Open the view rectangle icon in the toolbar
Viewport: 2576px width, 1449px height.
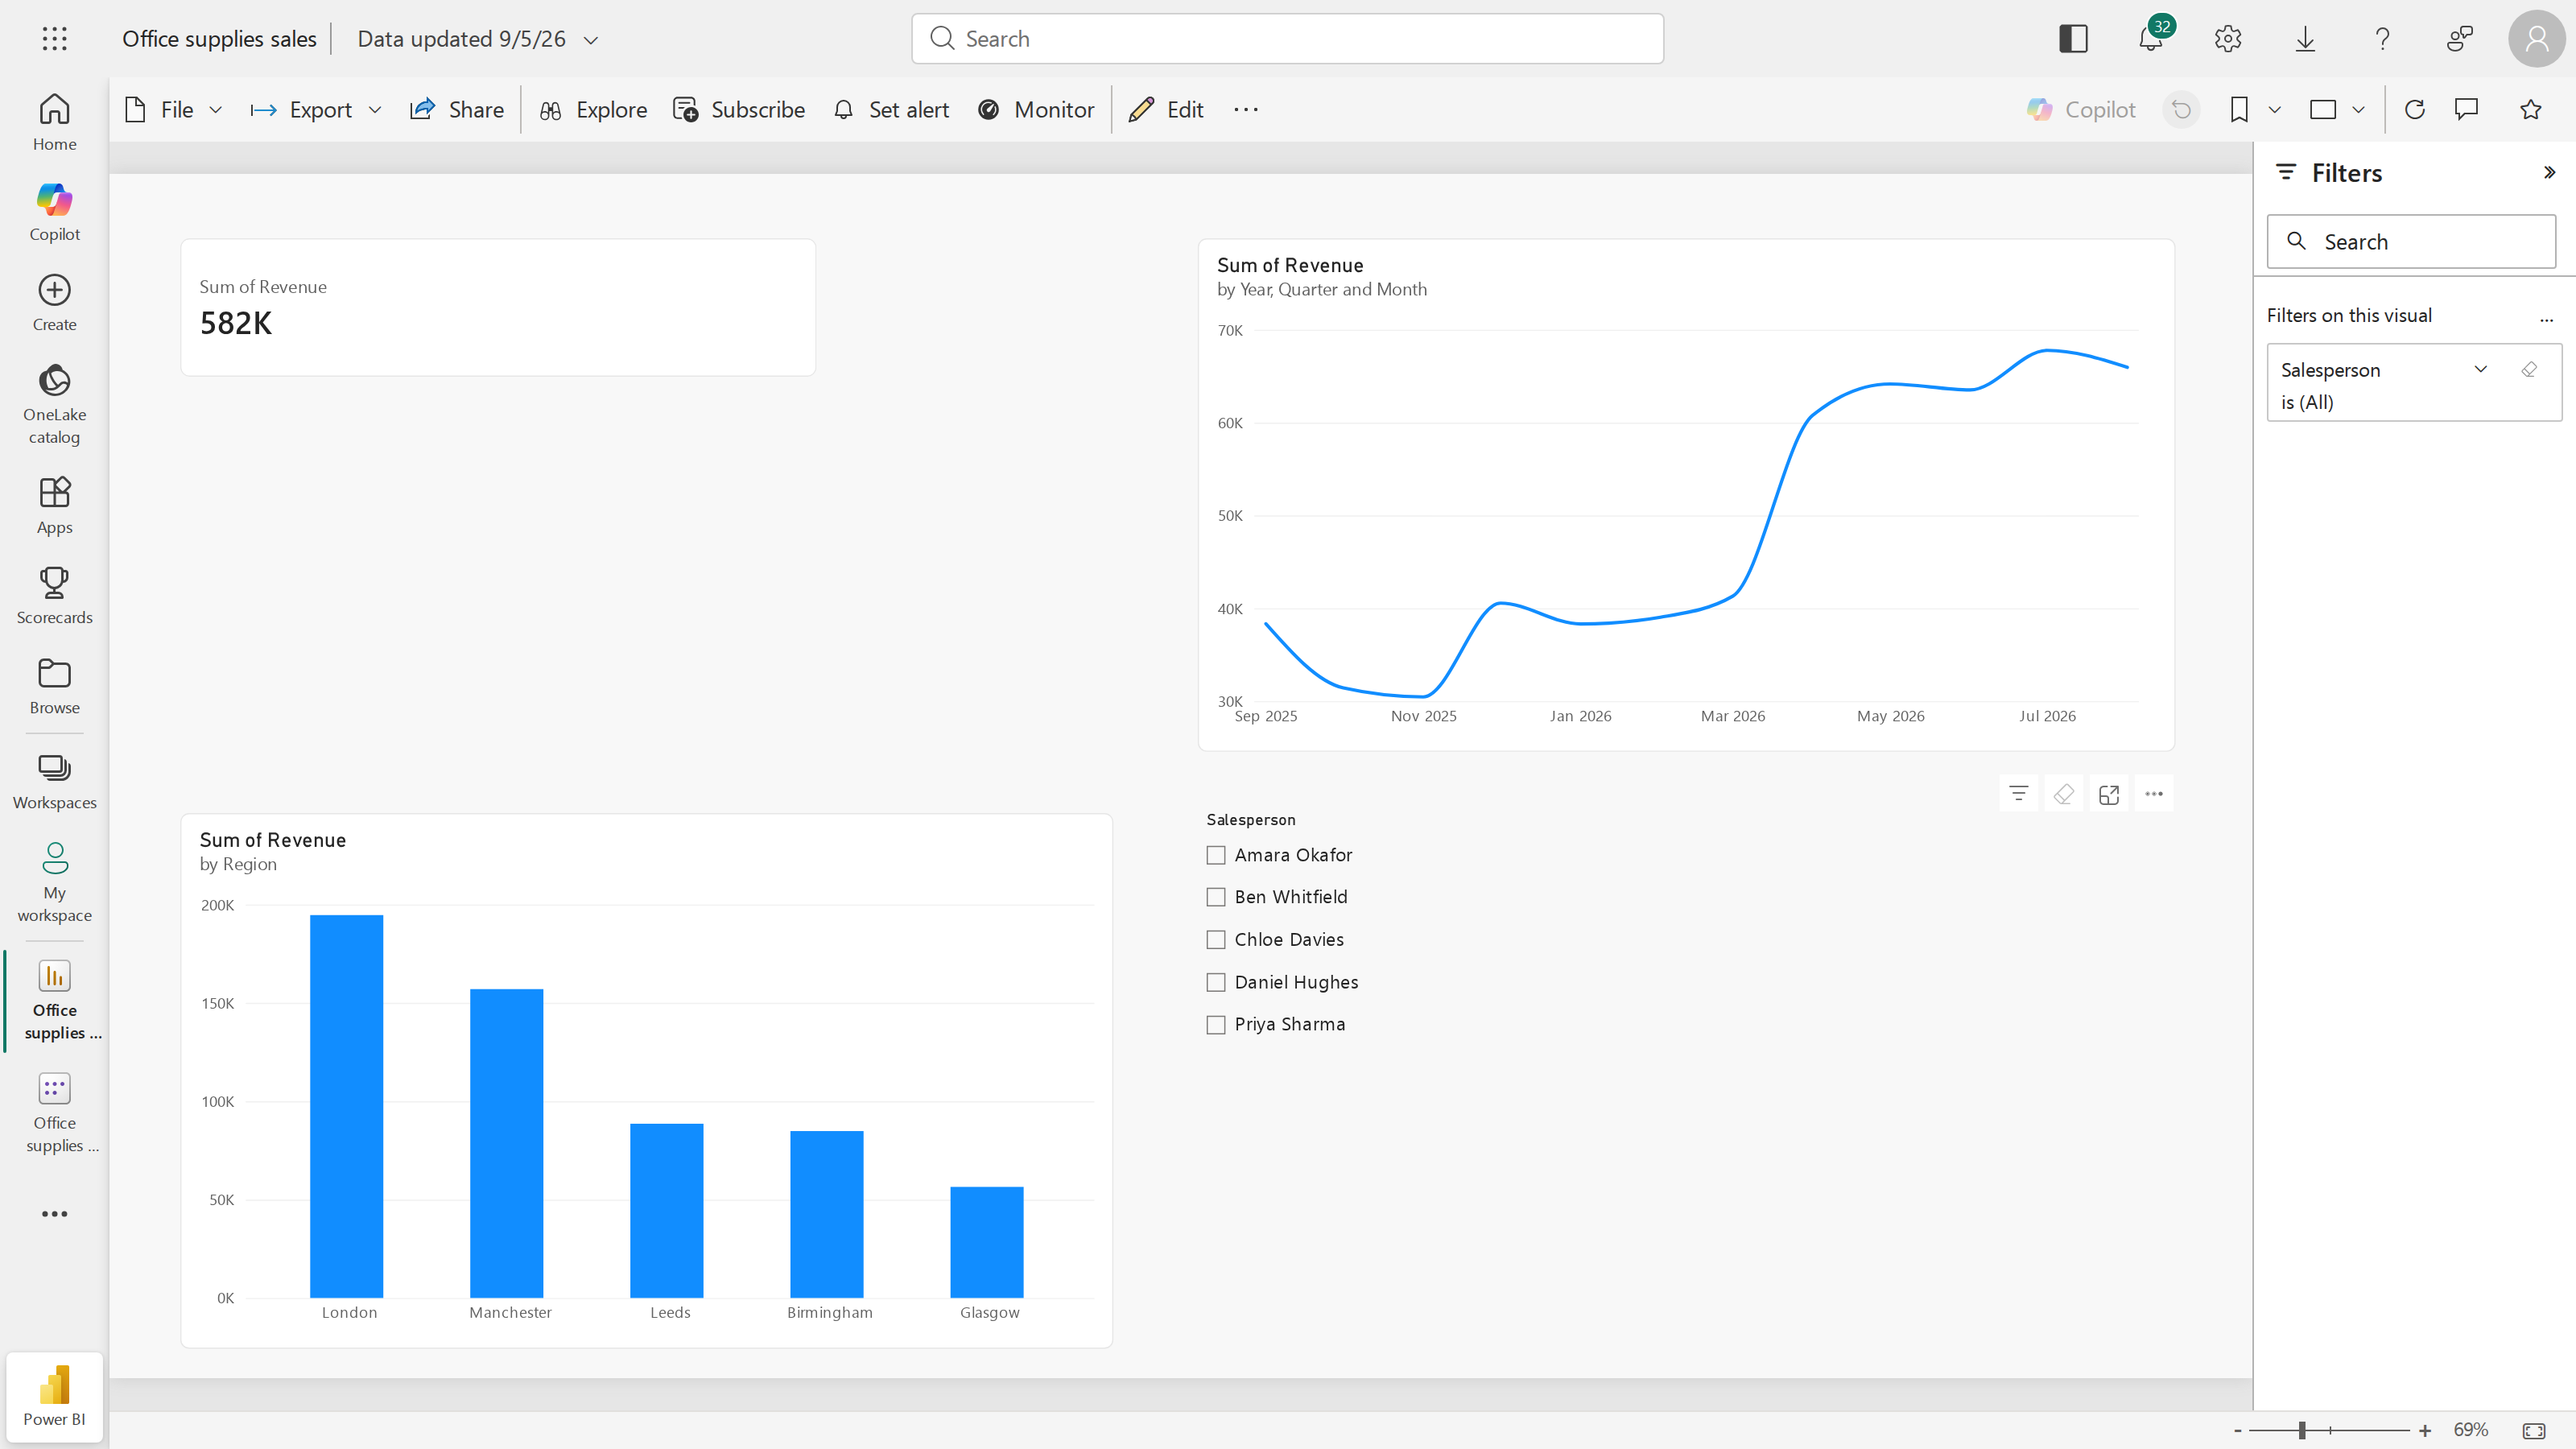point(2322,110)
